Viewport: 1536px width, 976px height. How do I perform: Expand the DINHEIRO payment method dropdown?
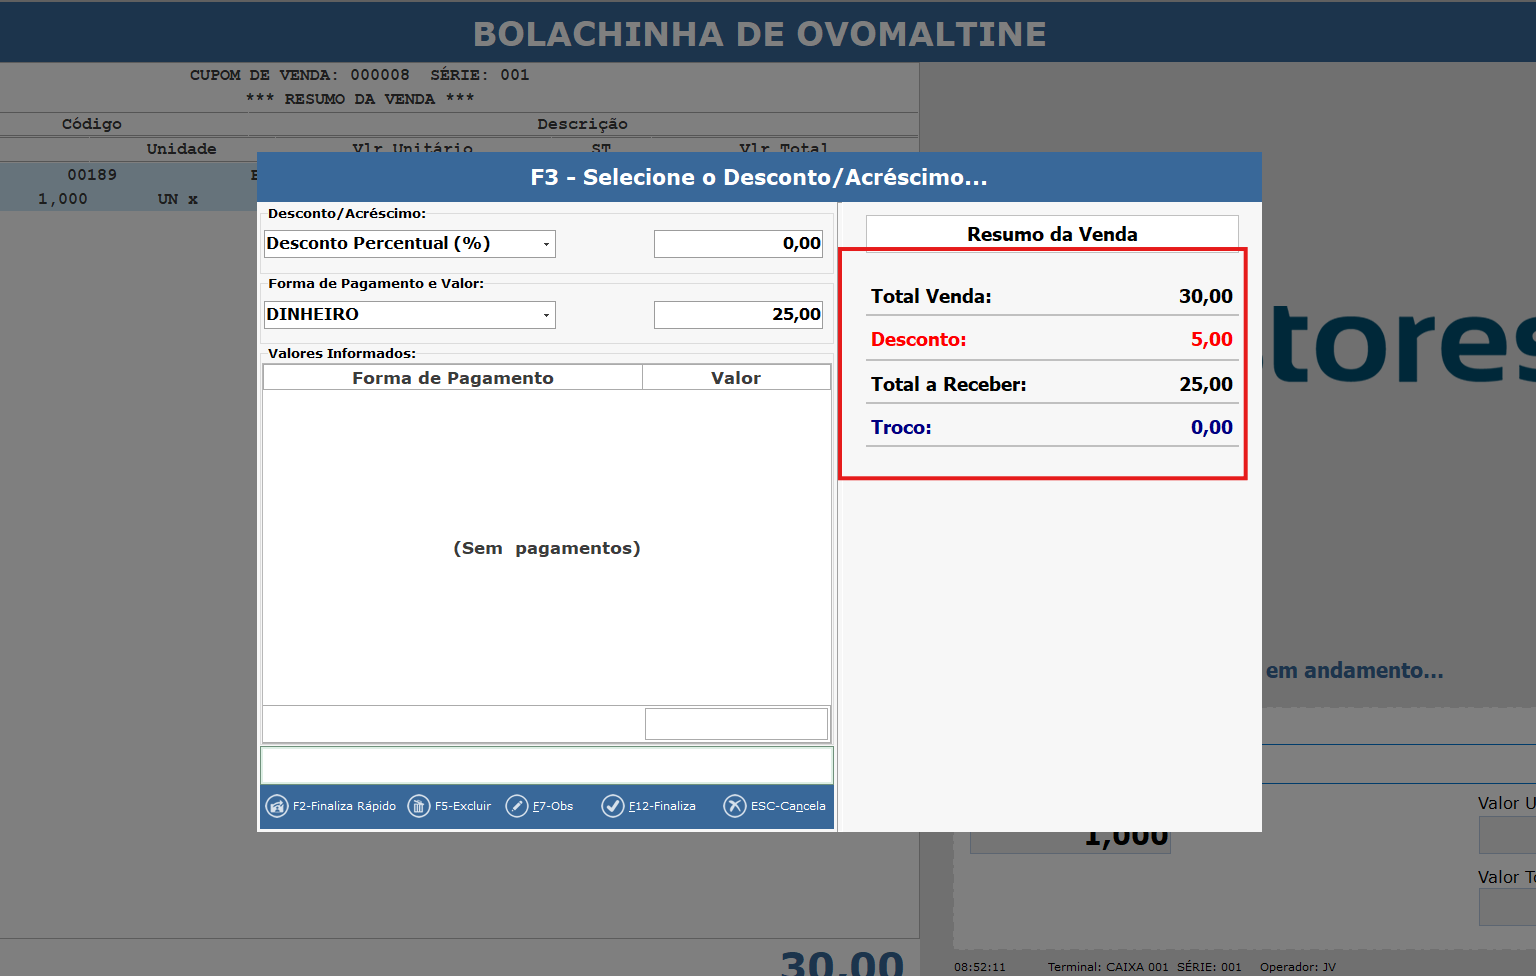click(546, 315)
